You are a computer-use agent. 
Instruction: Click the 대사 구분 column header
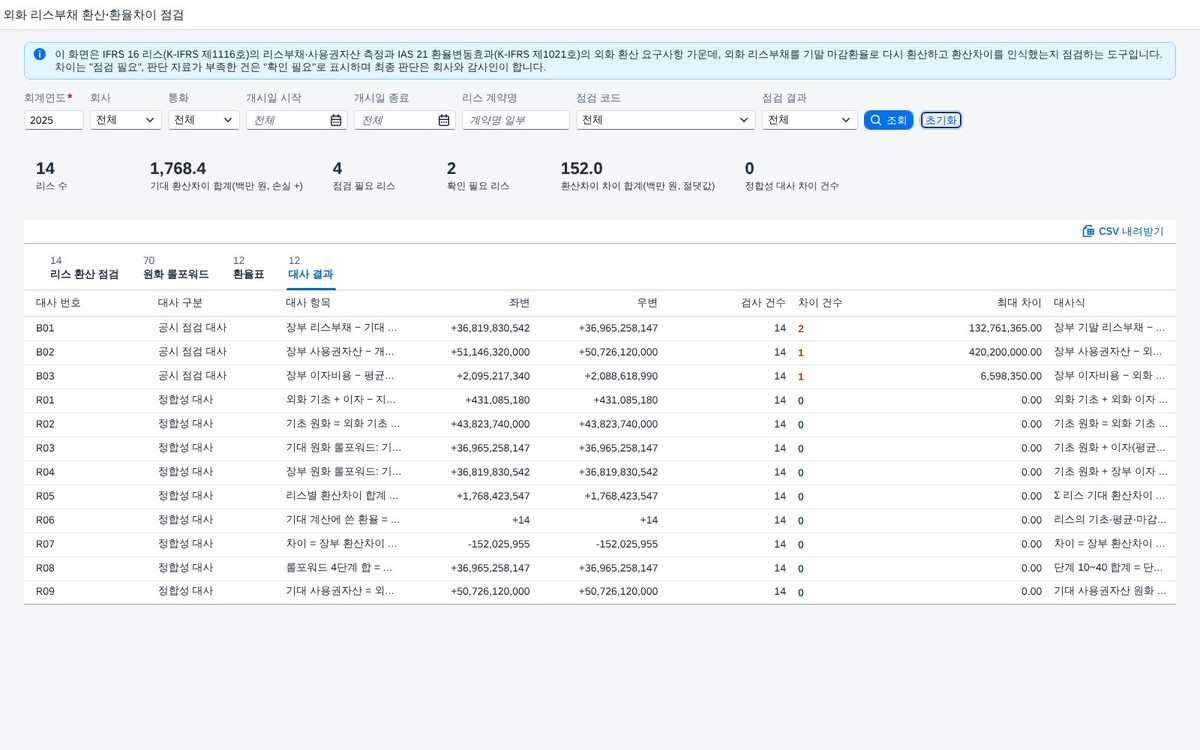click(180, 303)
